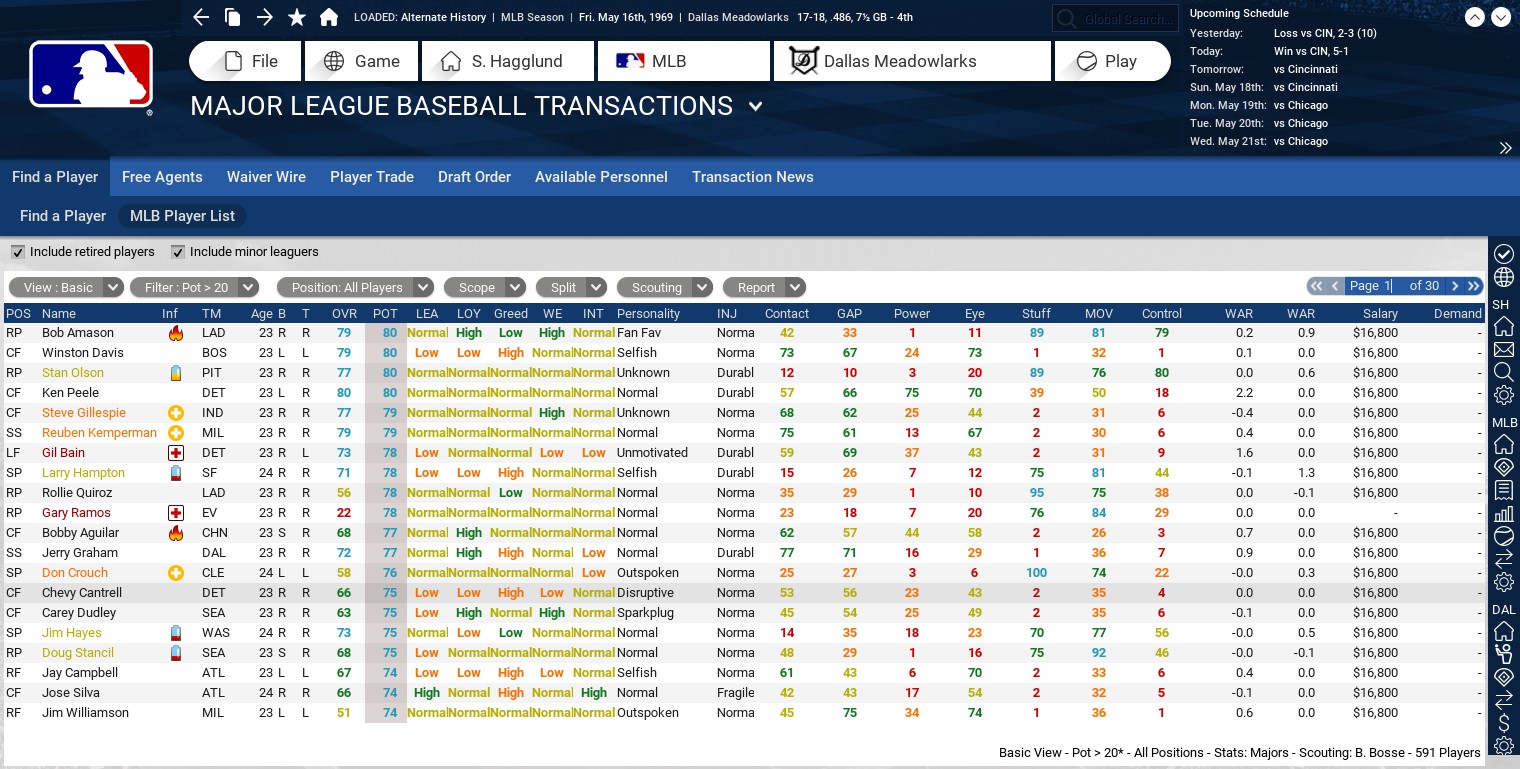Switch to the Available Personnel tab
This screenshot has height=769, width=1520.
(x=601, y=177)
